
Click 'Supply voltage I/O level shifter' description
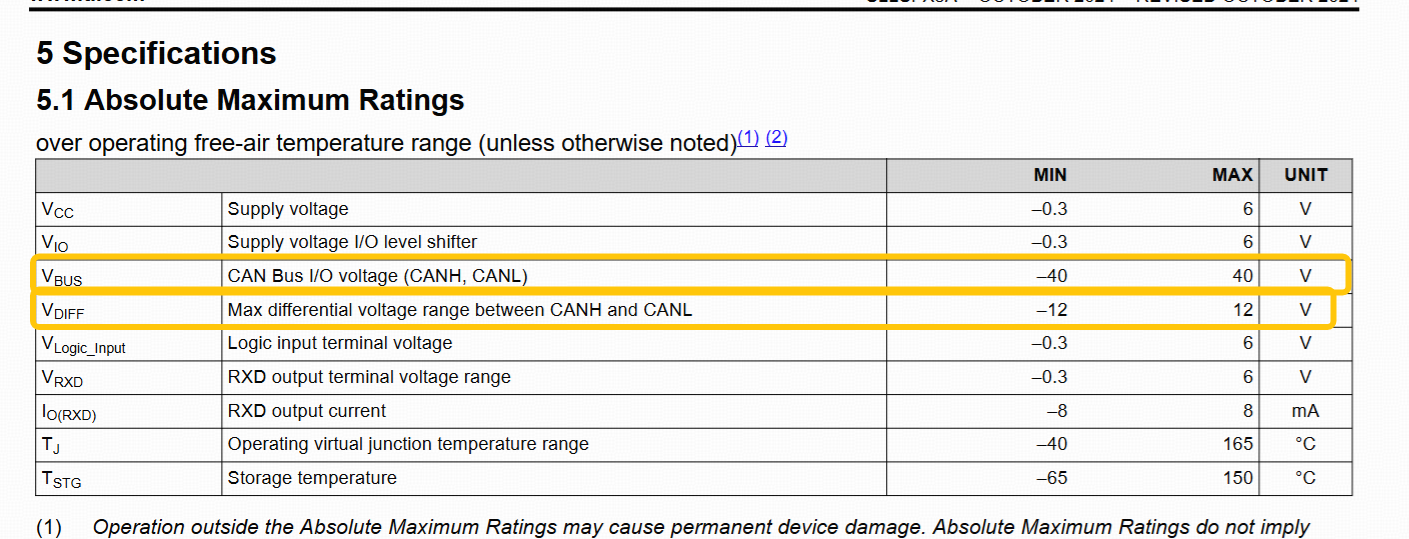[x=352, y=241]
